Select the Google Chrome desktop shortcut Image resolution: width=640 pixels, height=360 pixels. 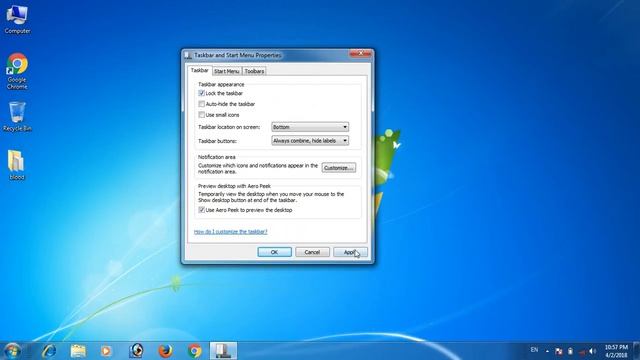point(17,71)
